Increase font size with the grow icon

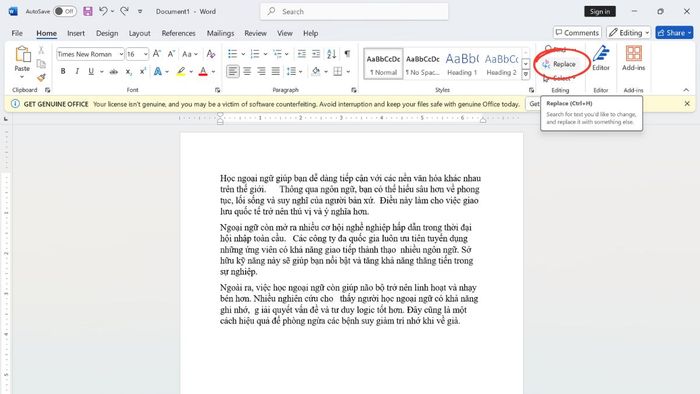point(157,54)
